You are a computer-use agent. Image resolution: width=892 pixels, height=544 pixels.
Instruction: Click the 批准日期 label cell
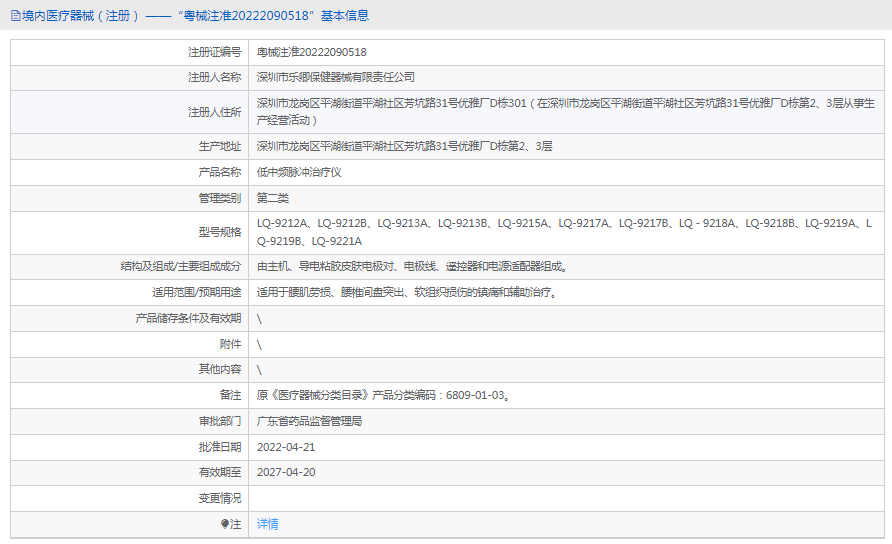[130, 447]
